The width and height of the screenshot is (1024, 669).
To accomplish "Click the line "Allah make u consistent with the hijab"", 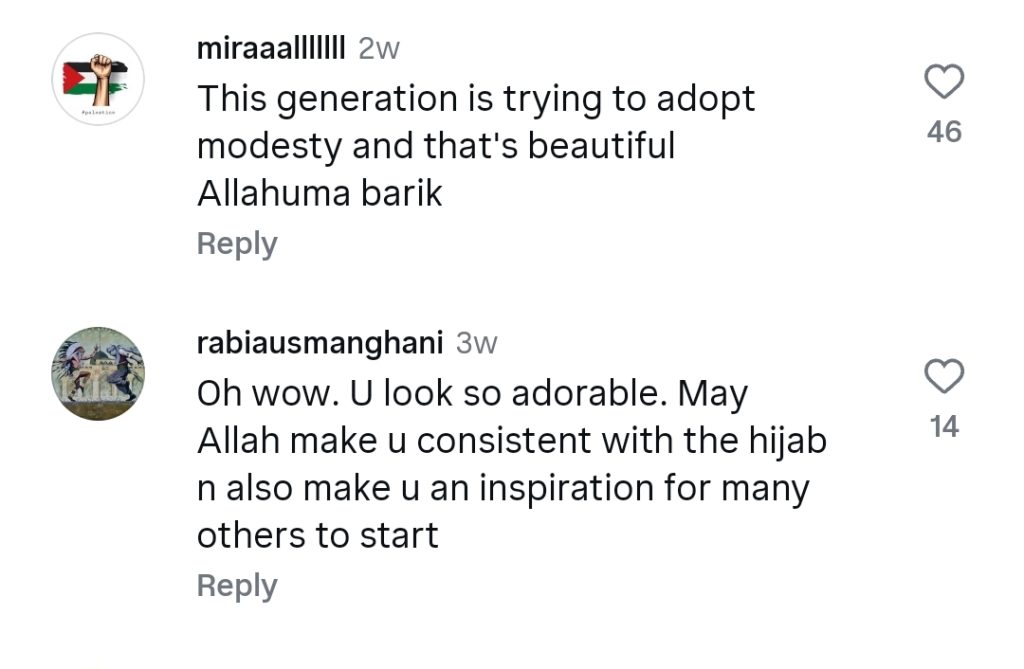I will point(511,441).
